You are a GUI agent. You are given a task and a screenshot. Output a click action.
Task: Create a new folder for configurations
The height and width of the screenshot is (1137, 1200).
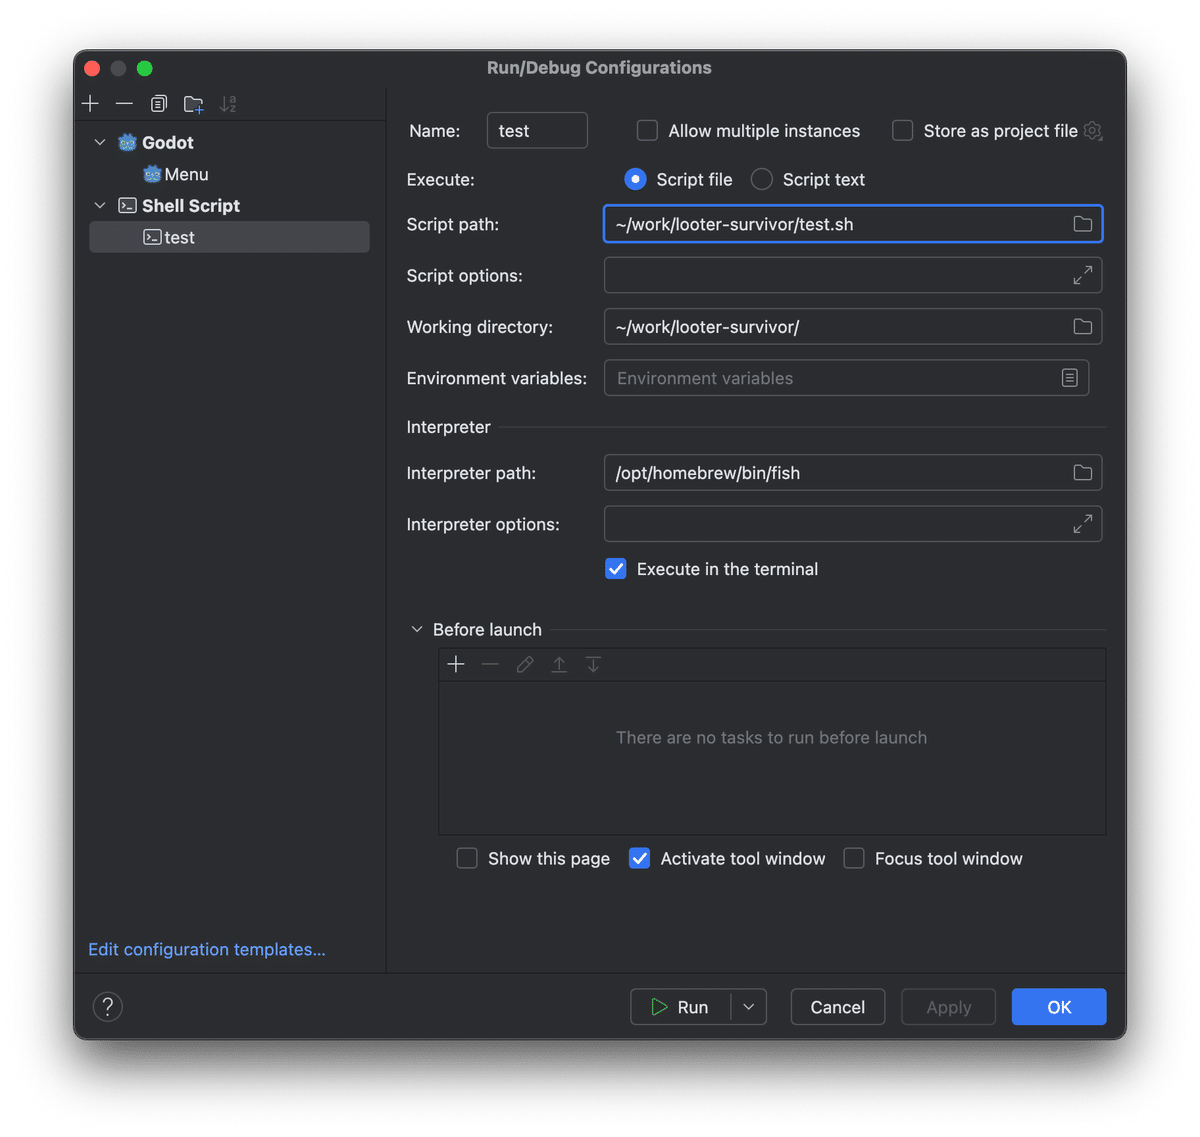[193, 104]
